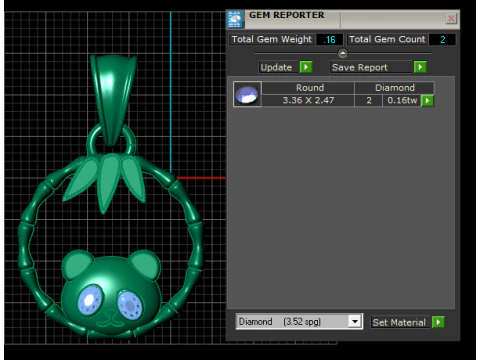Select the round gem thumbnail in the list

pos(247,94)
